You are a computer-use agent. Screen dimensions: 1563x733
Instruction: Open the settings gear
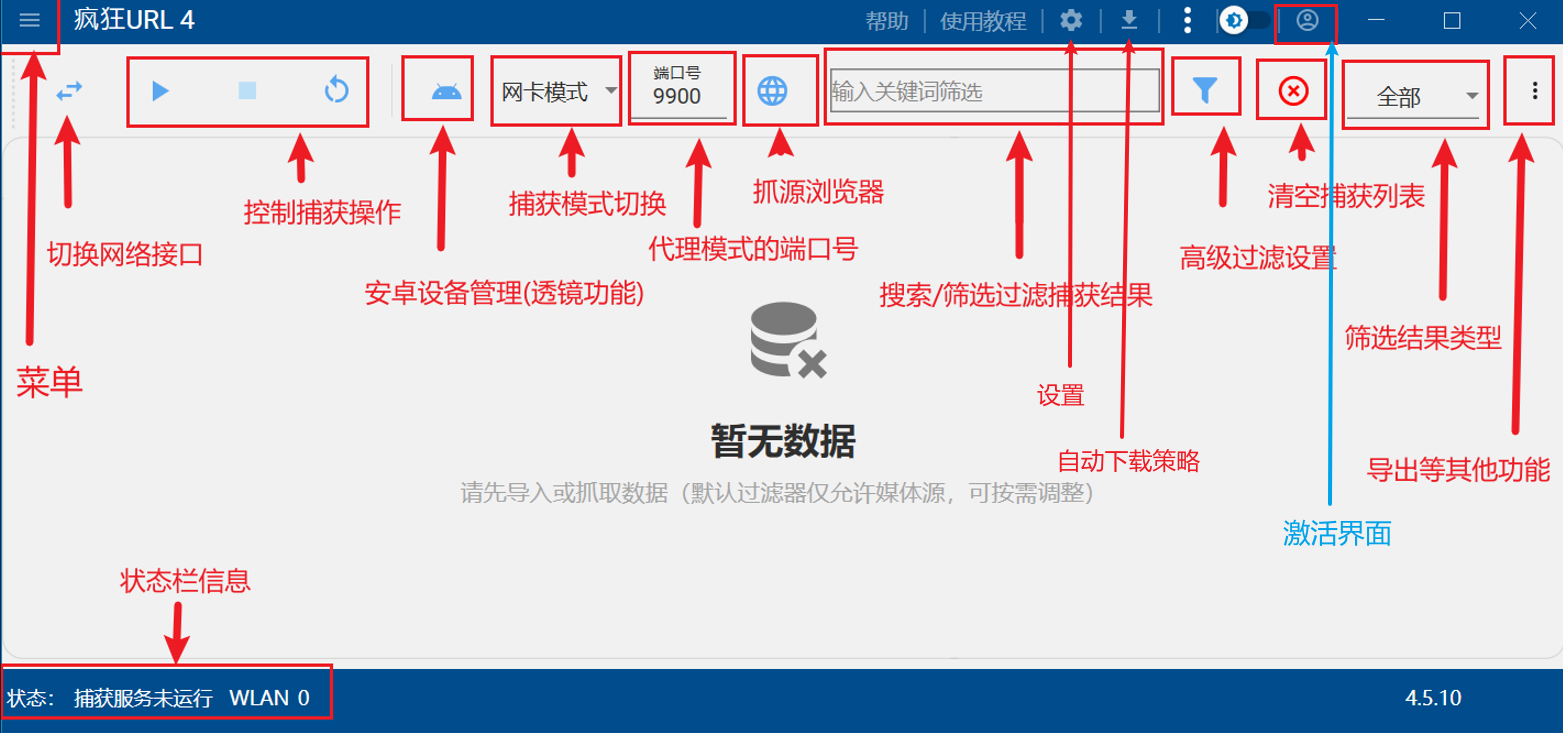tap(1070, 22)
